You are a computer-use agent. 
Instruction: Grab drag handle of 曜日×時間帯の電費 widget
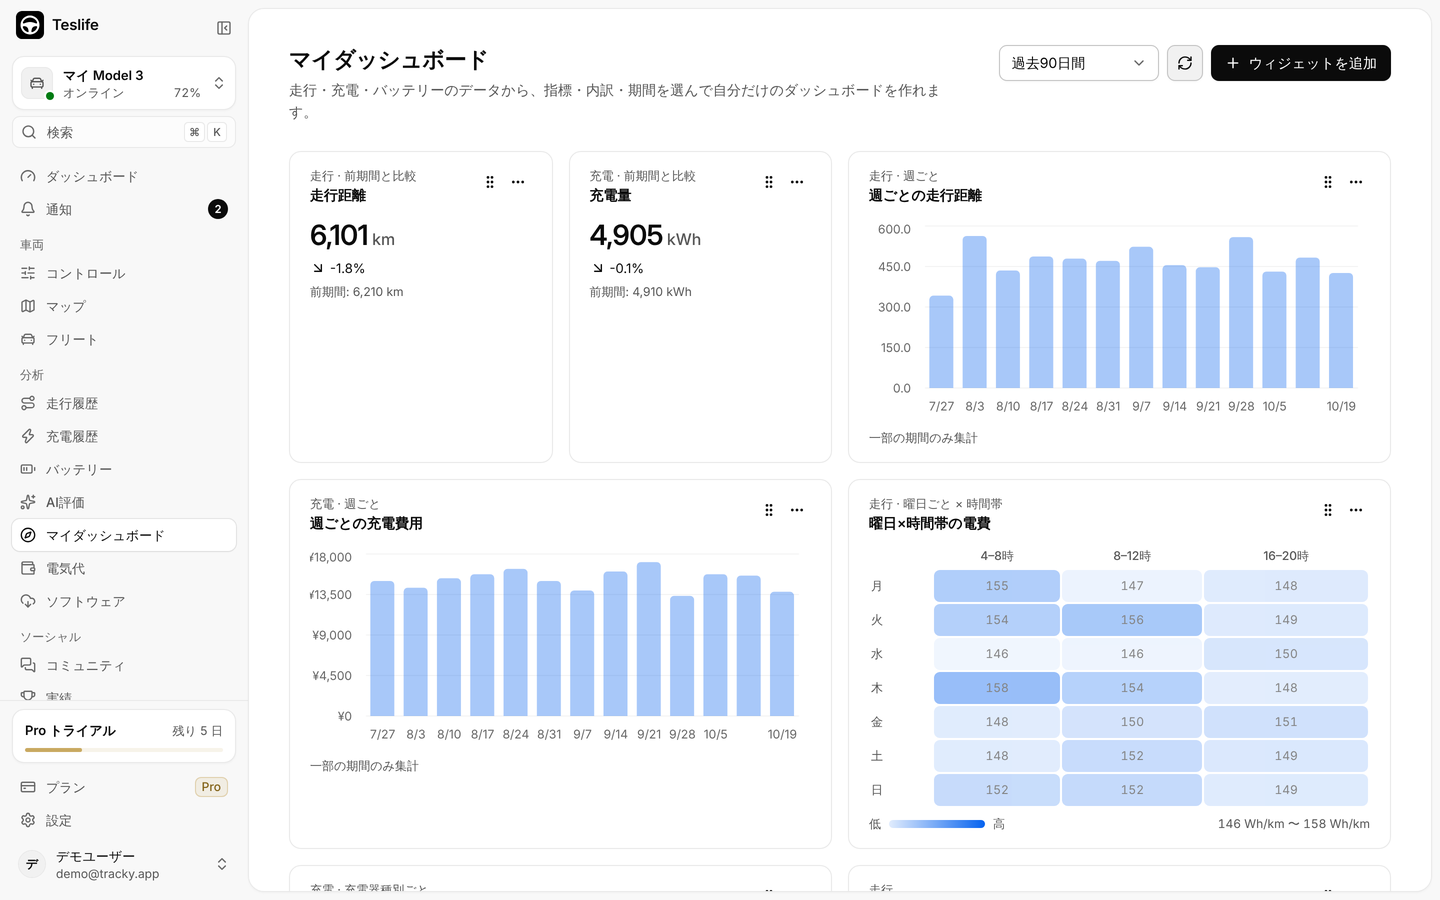pyautogui.click(x=1328, y=510)
